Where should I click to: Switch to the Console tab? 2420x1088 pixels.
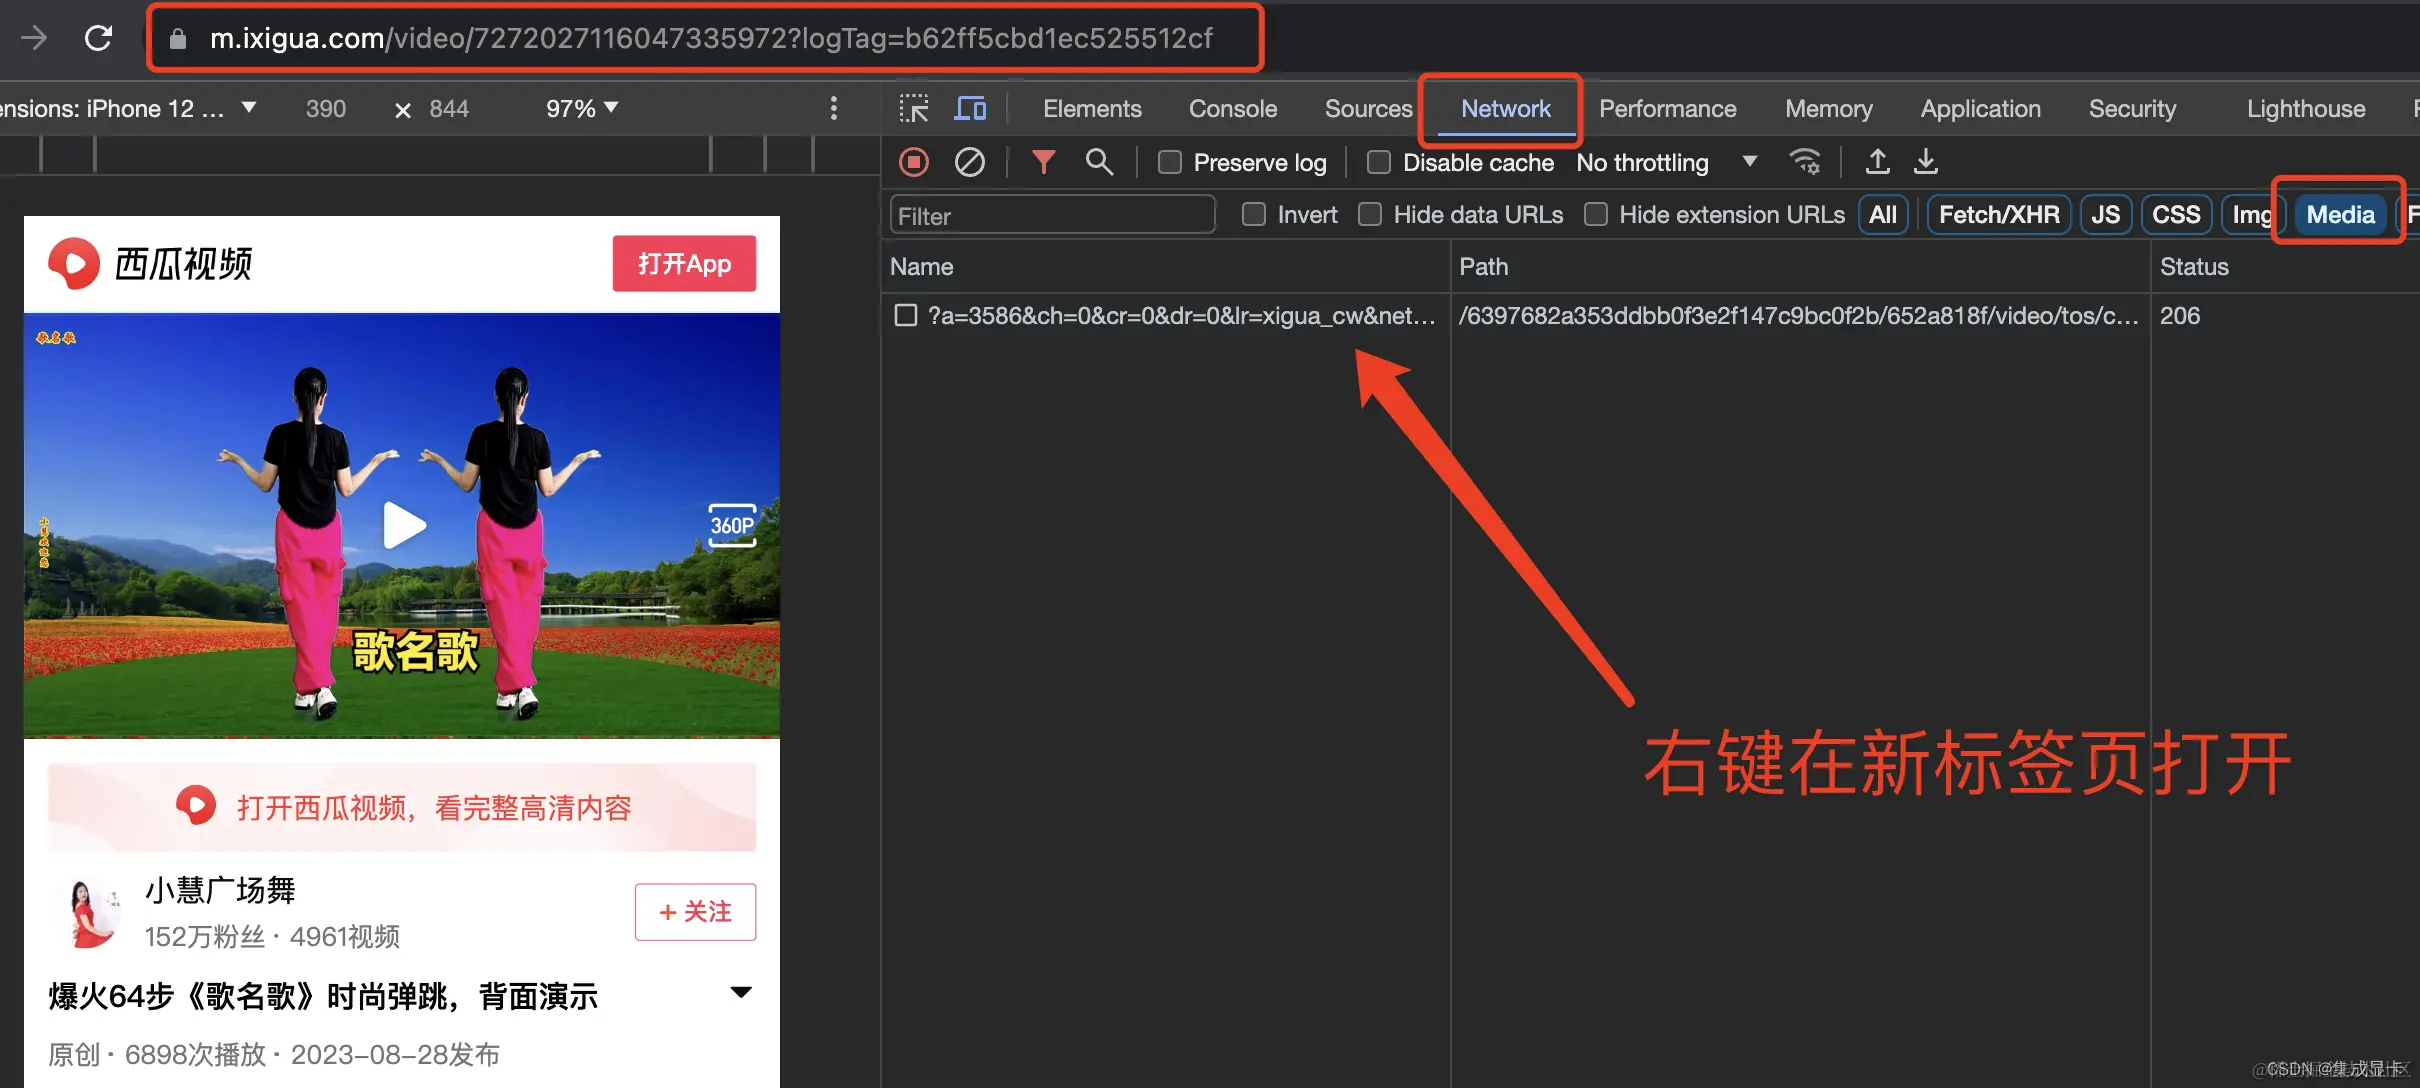(x=1232, y=108)
